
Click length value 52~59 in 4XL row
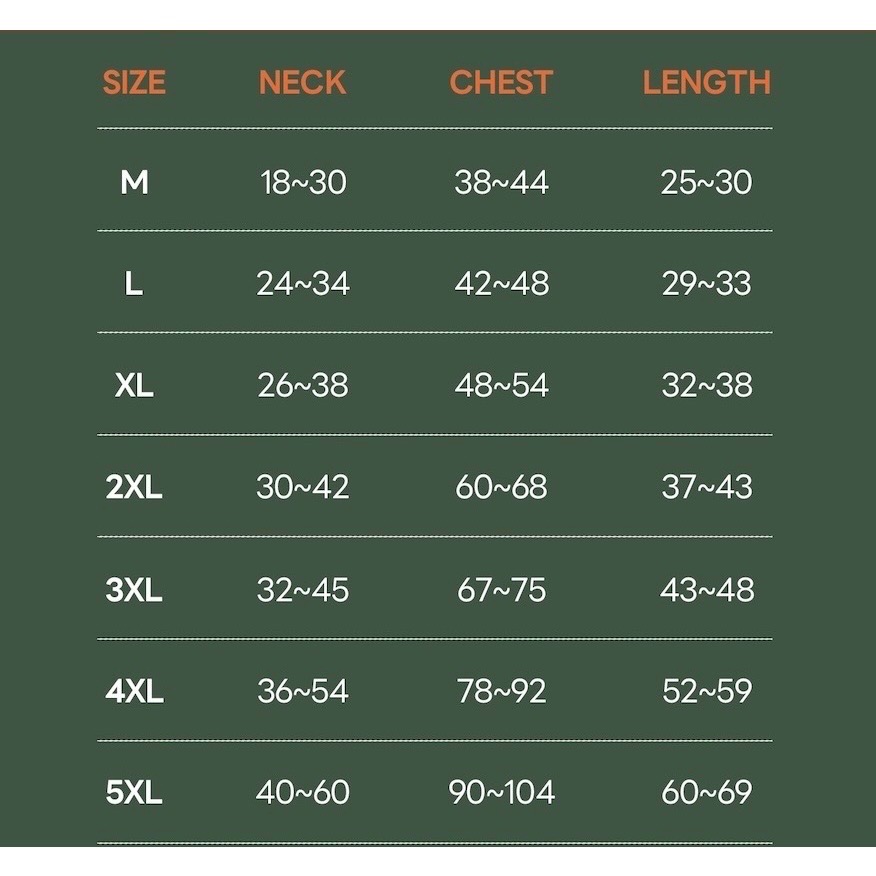[x=706, y=691]
